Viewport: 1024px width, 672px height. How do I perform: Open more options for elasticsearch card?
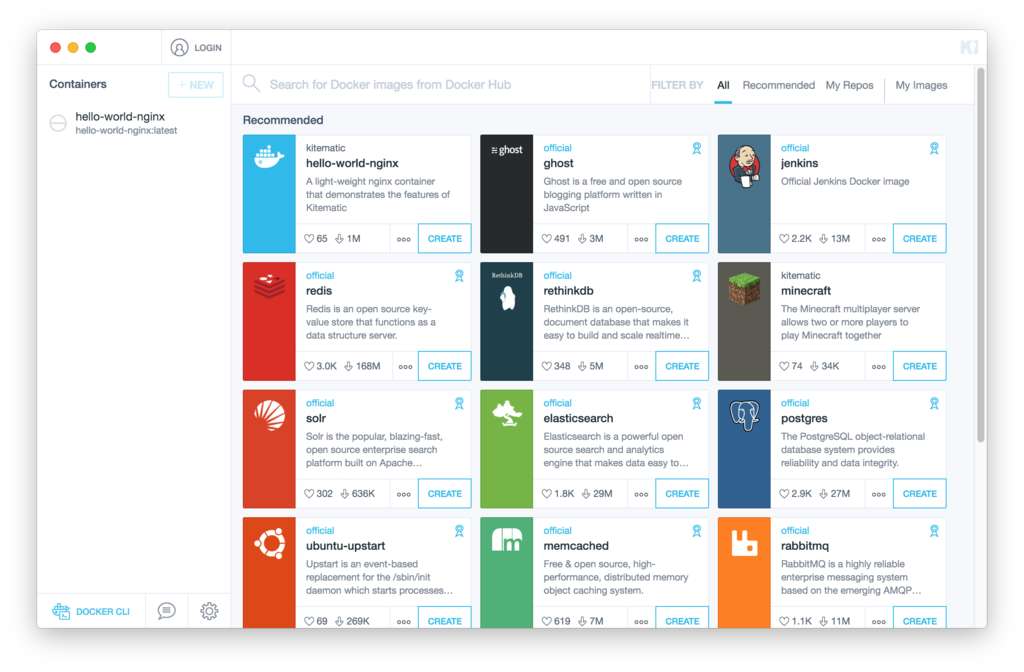(641, 494)
